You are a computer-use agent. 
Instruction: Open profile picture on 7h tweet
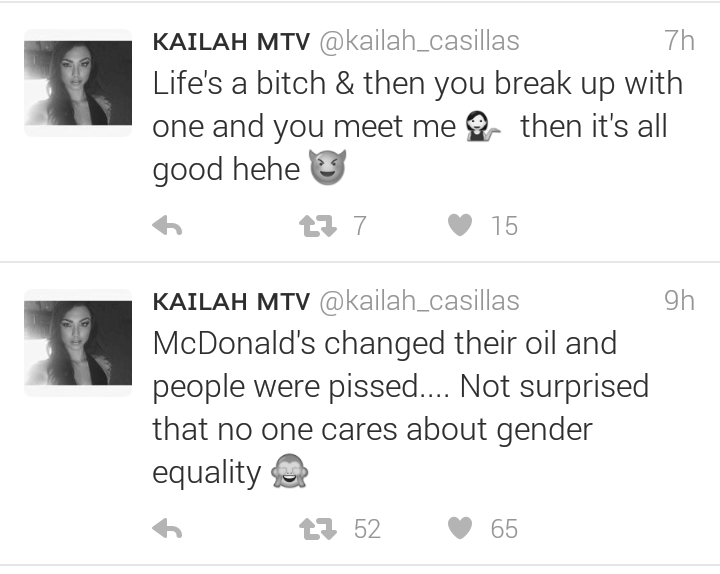tap(78, 83)
